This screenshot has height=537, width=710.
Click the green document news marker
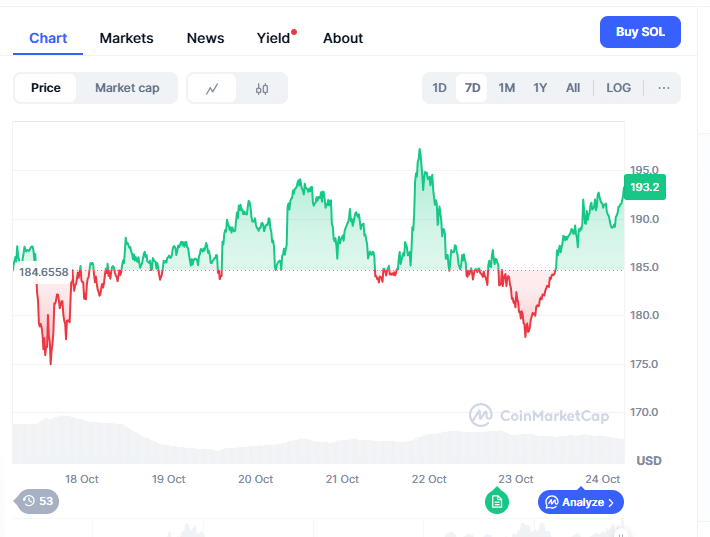(x=497, y=501)
